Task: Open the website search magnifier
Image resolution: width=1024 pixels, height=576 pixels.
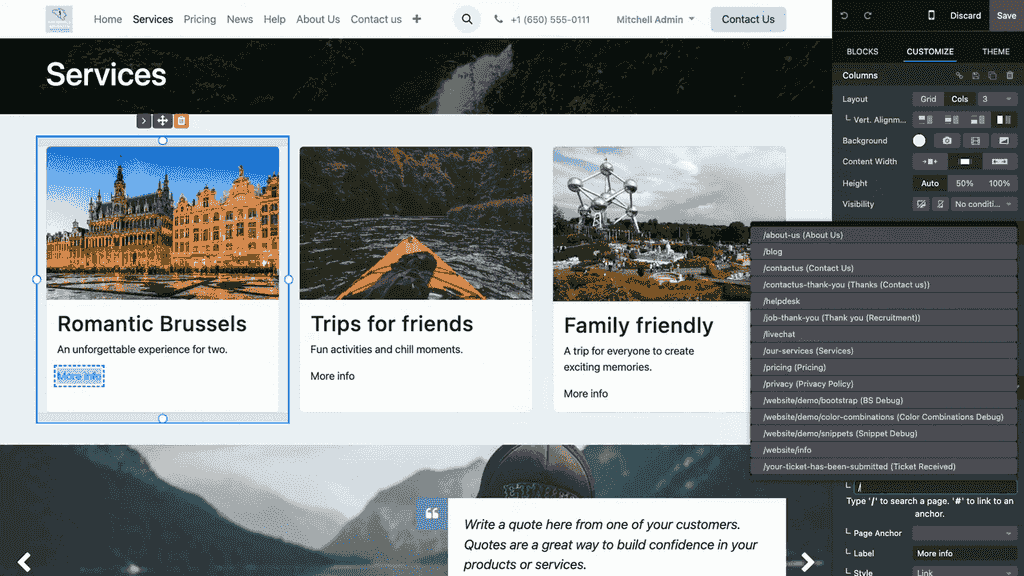Action: click(x=467, y=19)
